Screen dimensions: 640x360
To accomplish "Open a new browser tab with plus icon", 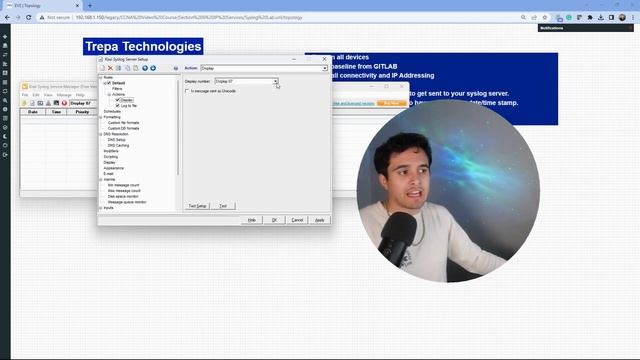I will tap(90, 6).
